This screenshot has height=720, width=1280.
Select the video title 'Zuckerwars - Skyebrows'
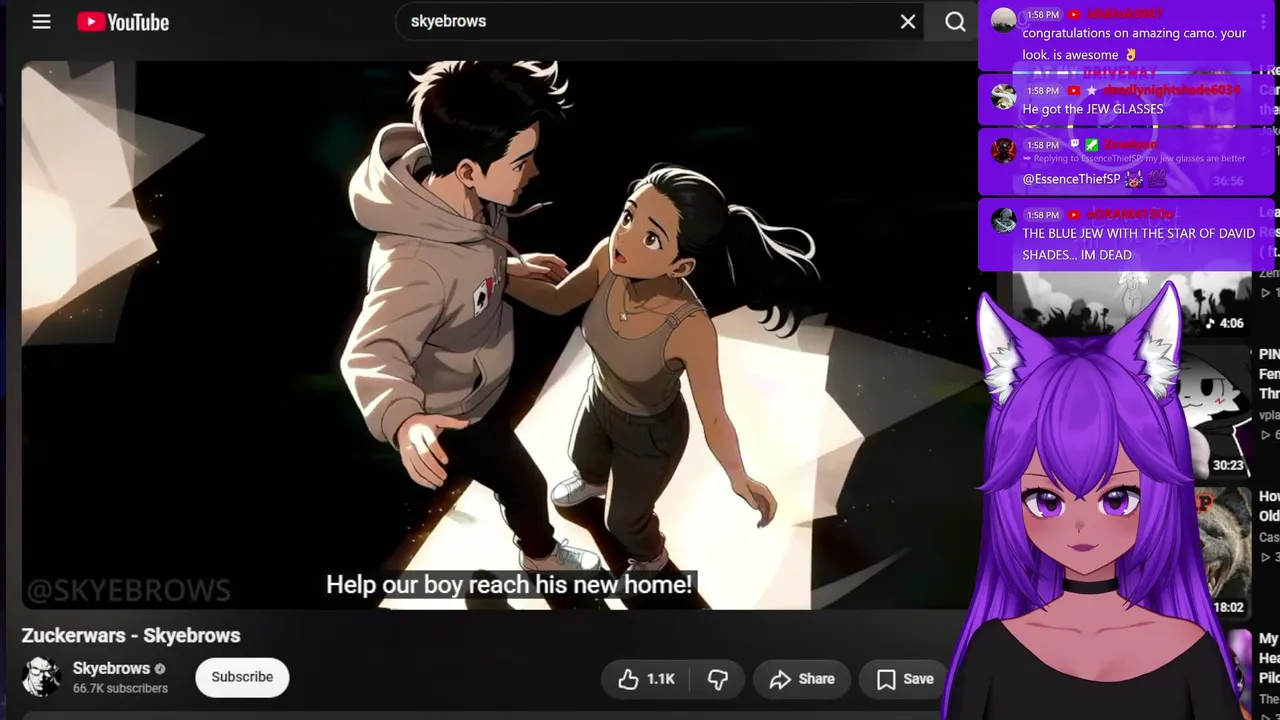[131, 635]
